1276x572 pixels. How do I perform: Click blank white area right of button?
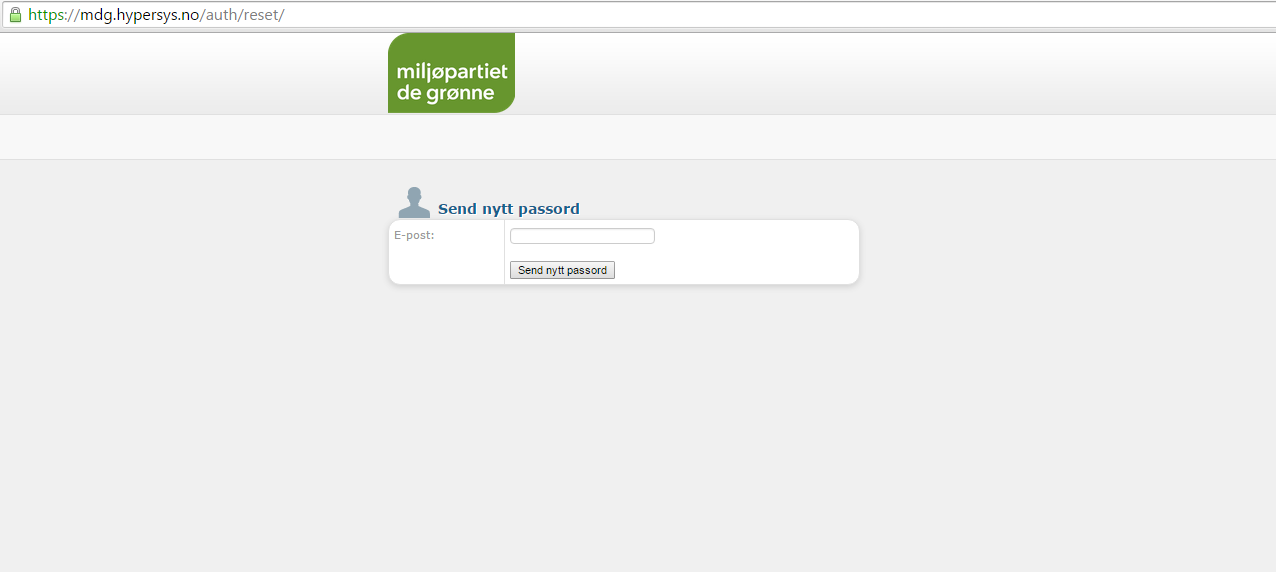(735, 270)
